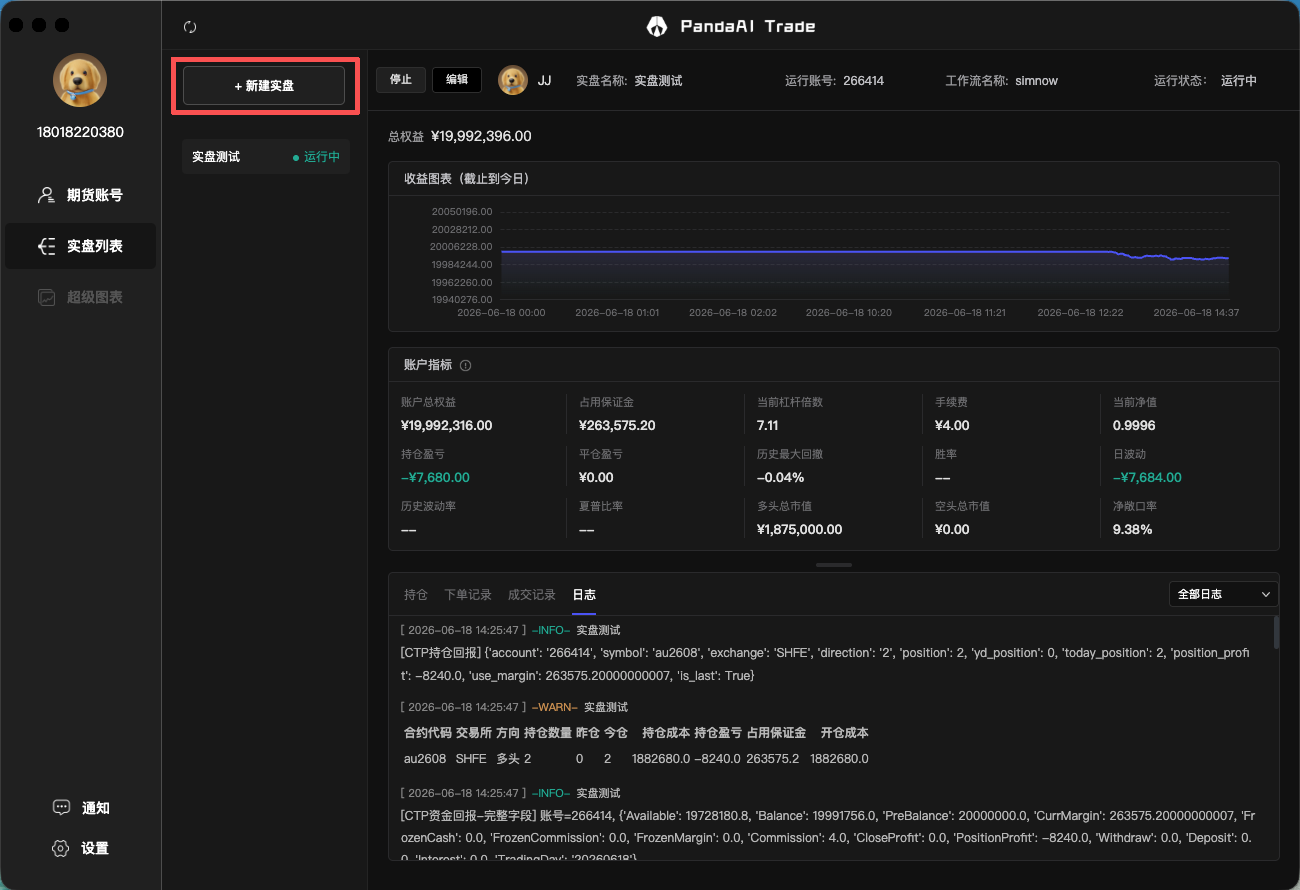This screenshot has height=890, width=1300.
Task: Click the 实盘名称 value 实盘测试 in header
Action: (x=658, y=80)
